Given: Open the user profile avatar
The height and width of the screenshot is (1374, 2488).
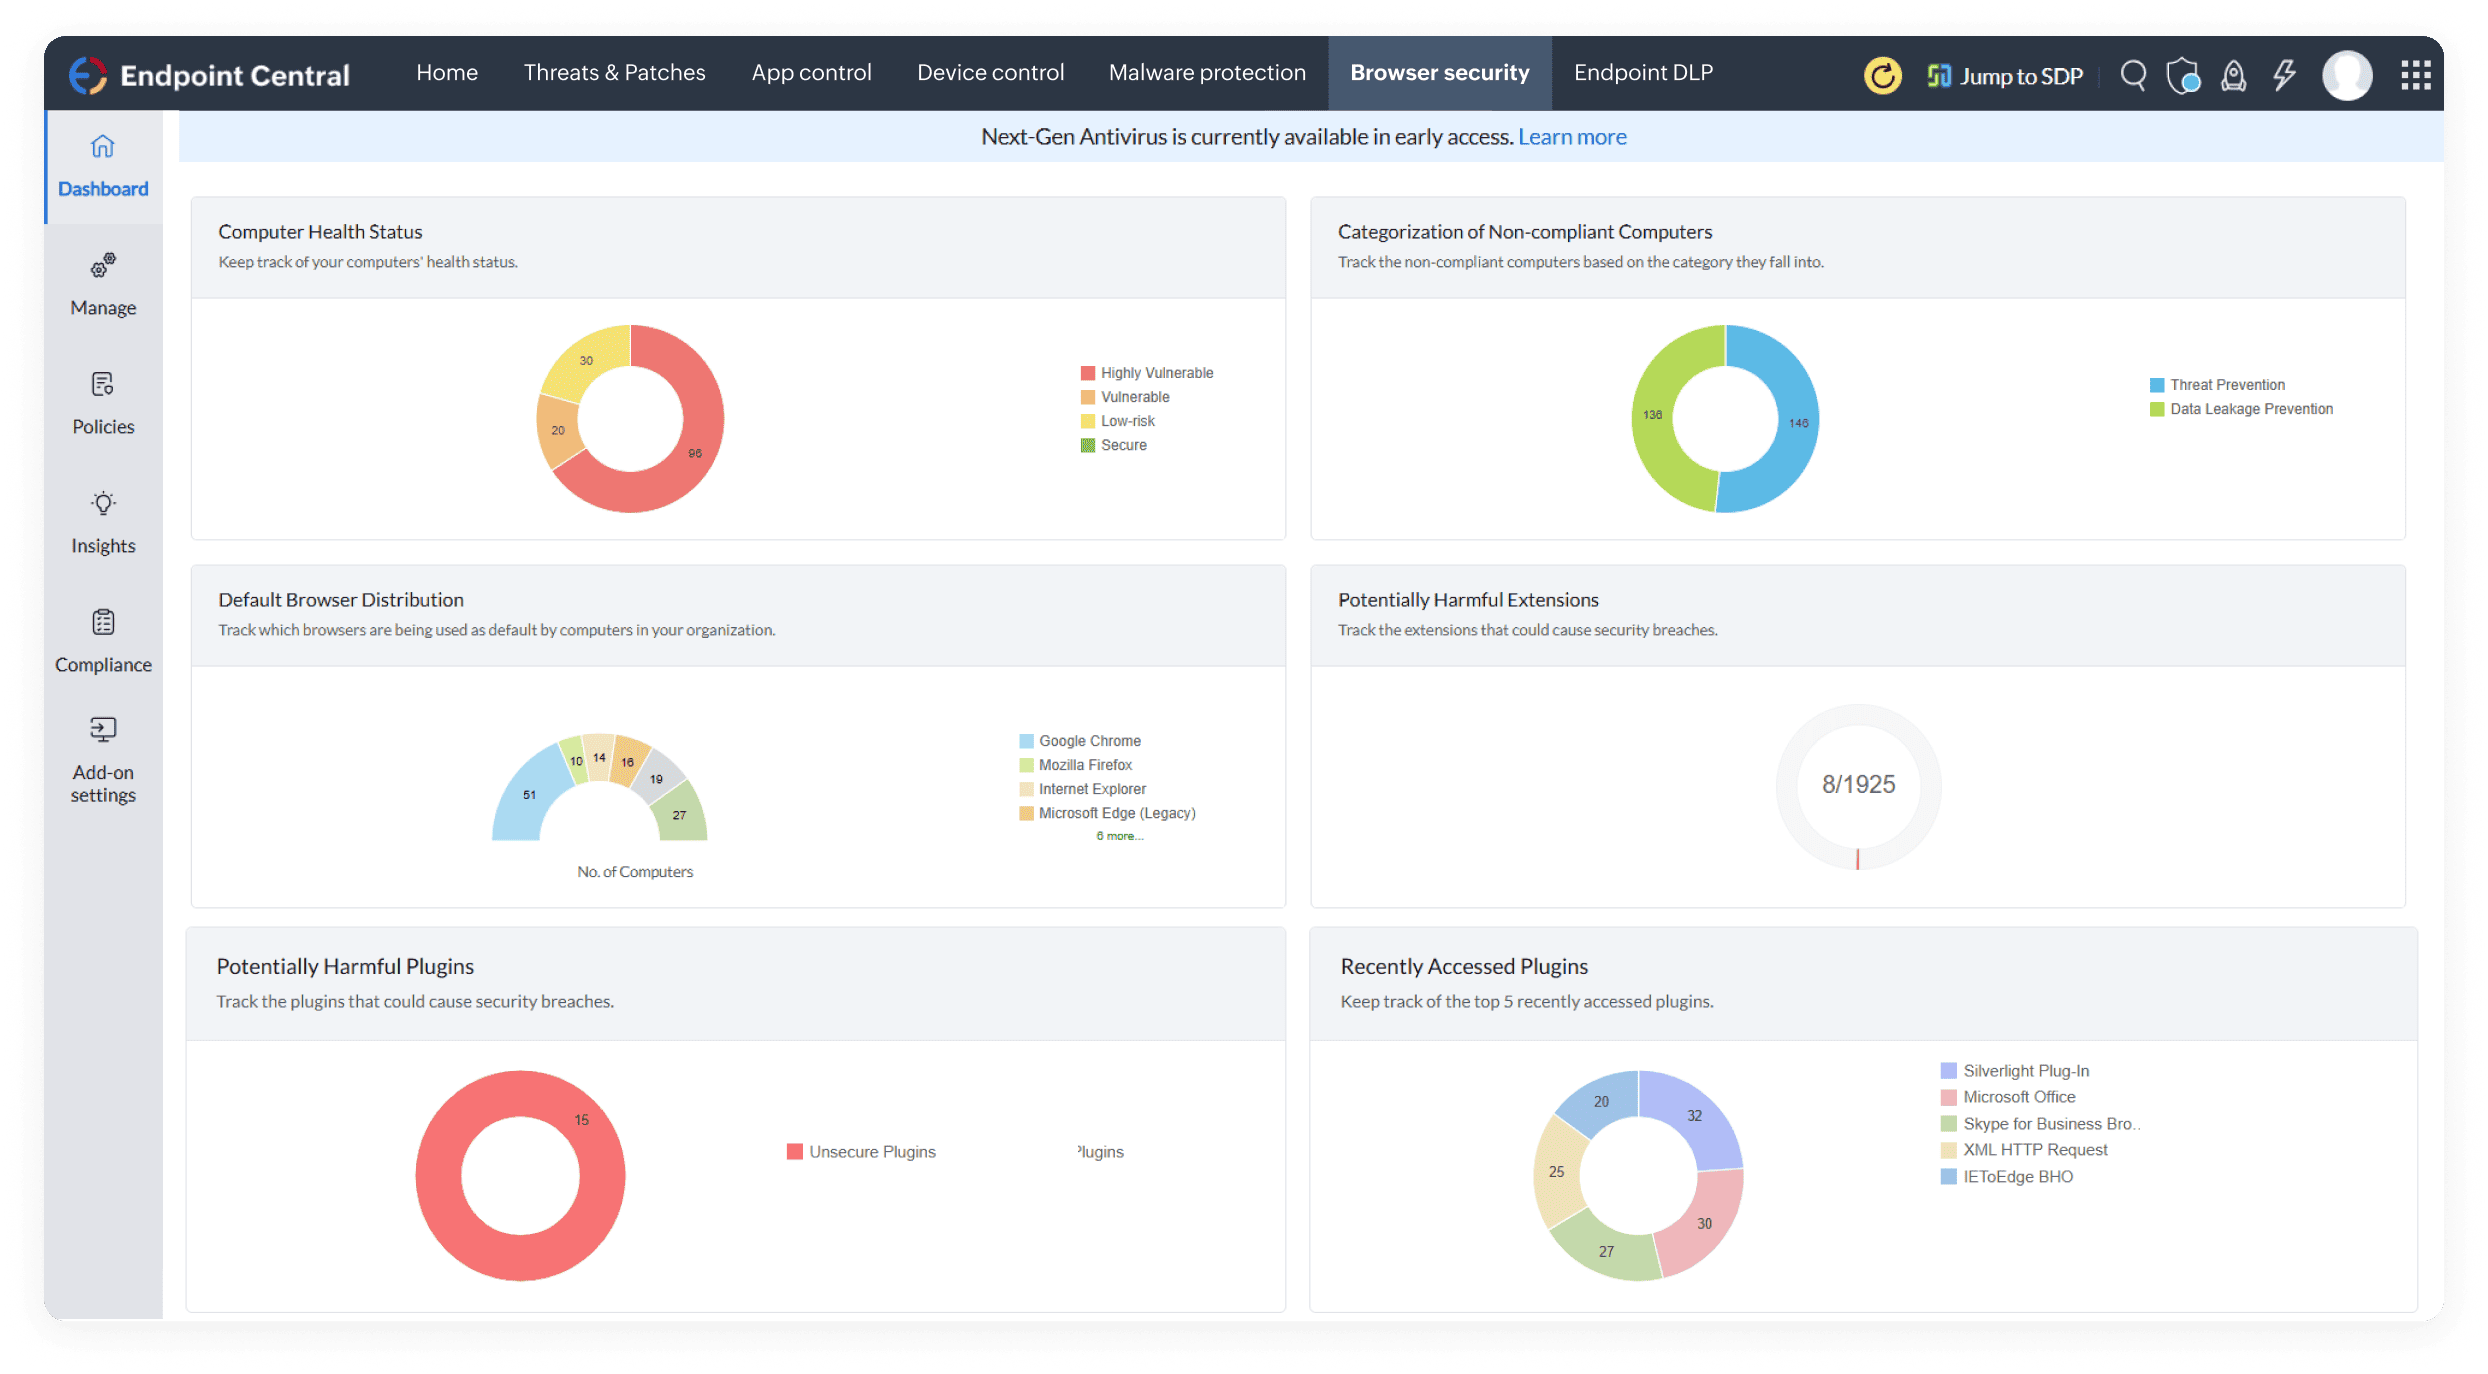Looking at the screenshot, I should tap(2346, 76).
